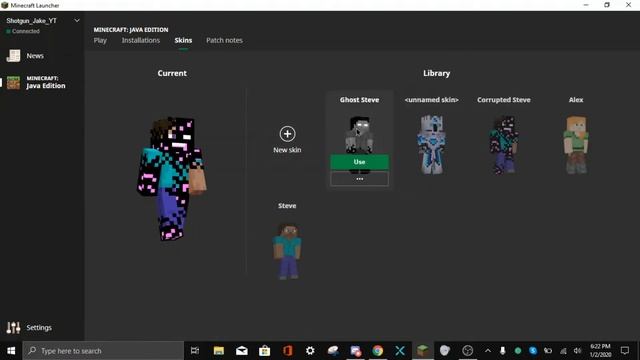Viewport: 640px width, 360px height.
Task: Open Task View from the taskbar
Action: point(195,351)
